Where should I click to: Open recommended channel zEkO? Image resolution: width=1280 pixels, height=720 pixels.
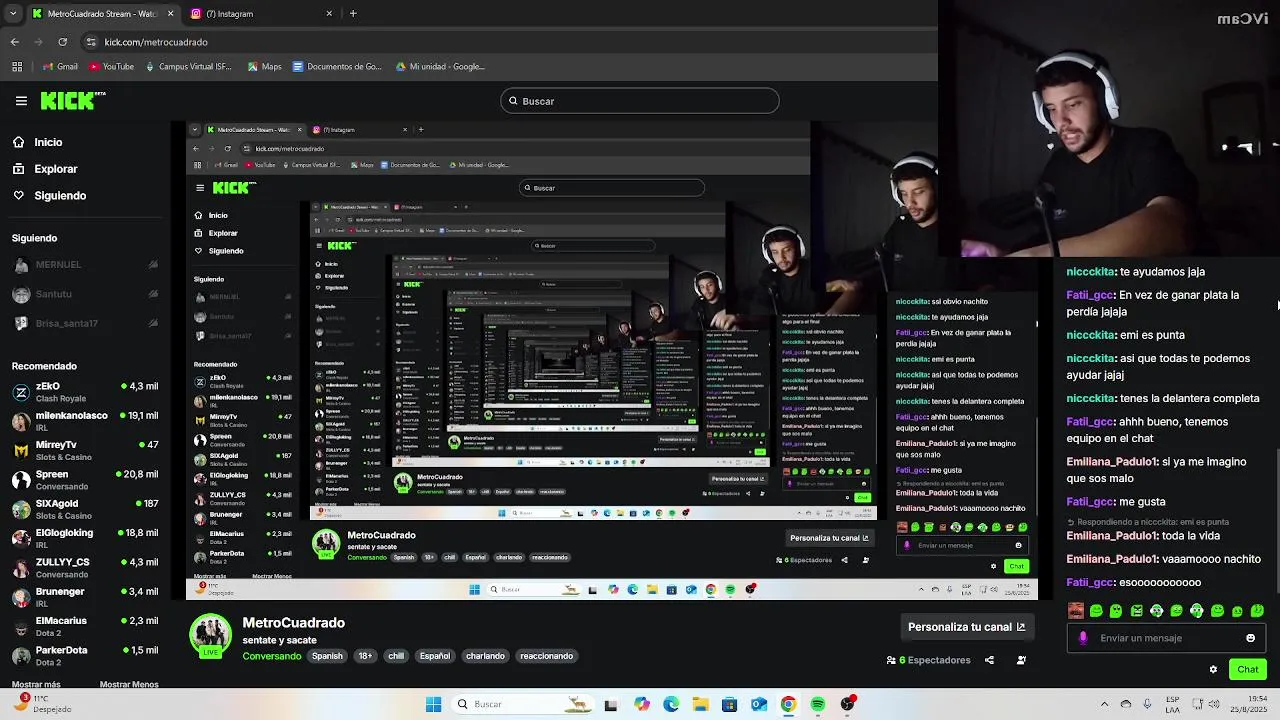(85, 392)
